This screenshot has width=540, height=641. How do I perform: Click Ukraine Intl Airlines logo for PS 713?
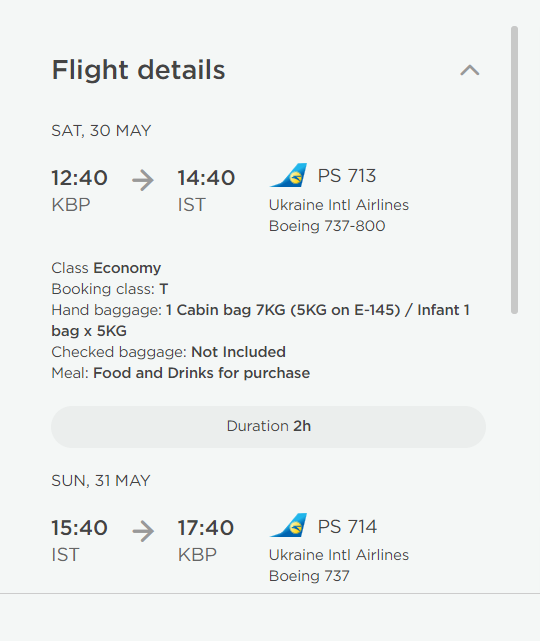tap(289, 175)
